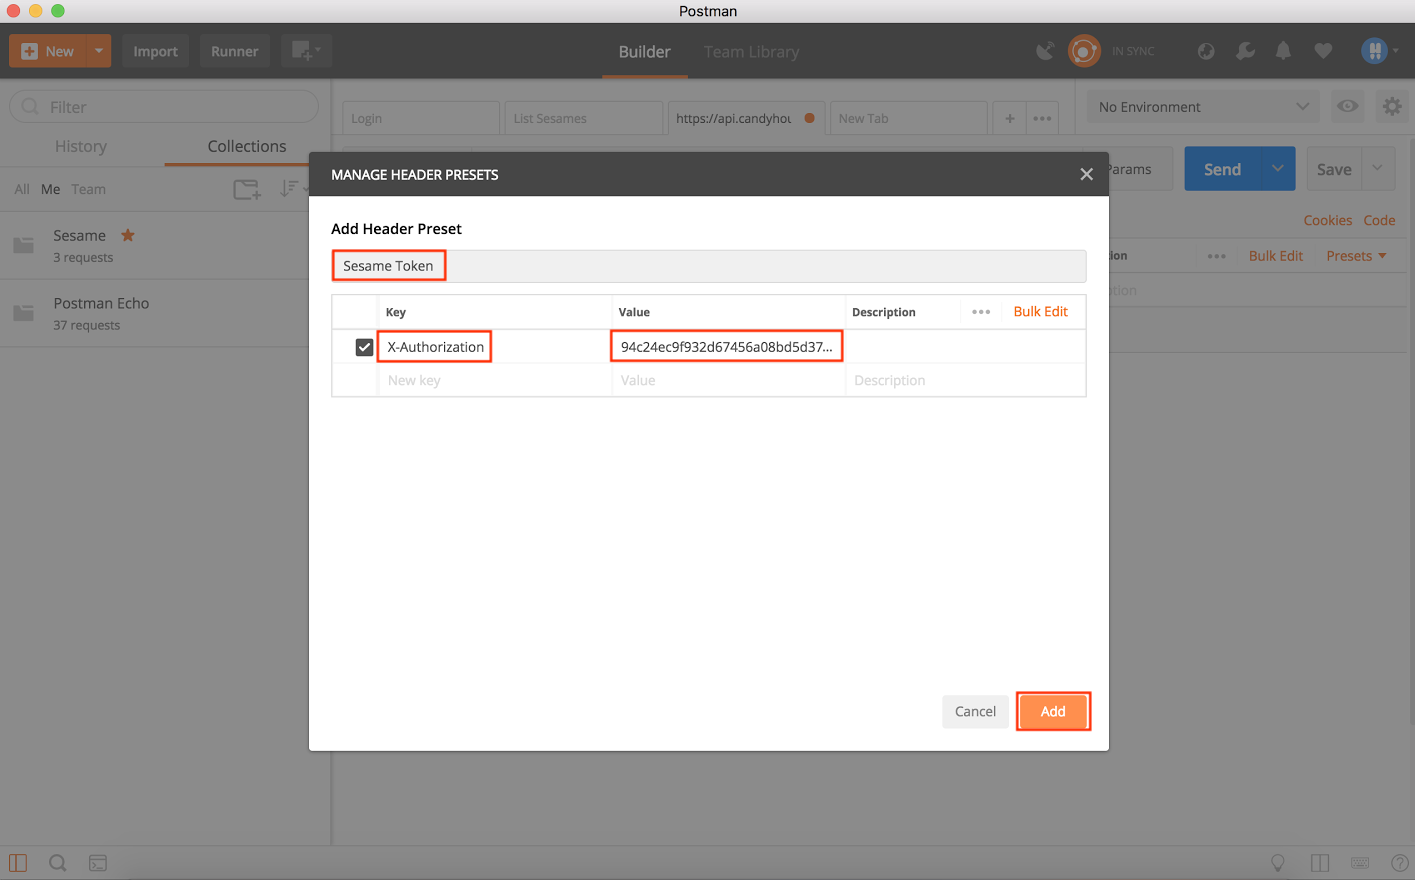
Task: Click the Save button
Action: tap(1334, 169)
